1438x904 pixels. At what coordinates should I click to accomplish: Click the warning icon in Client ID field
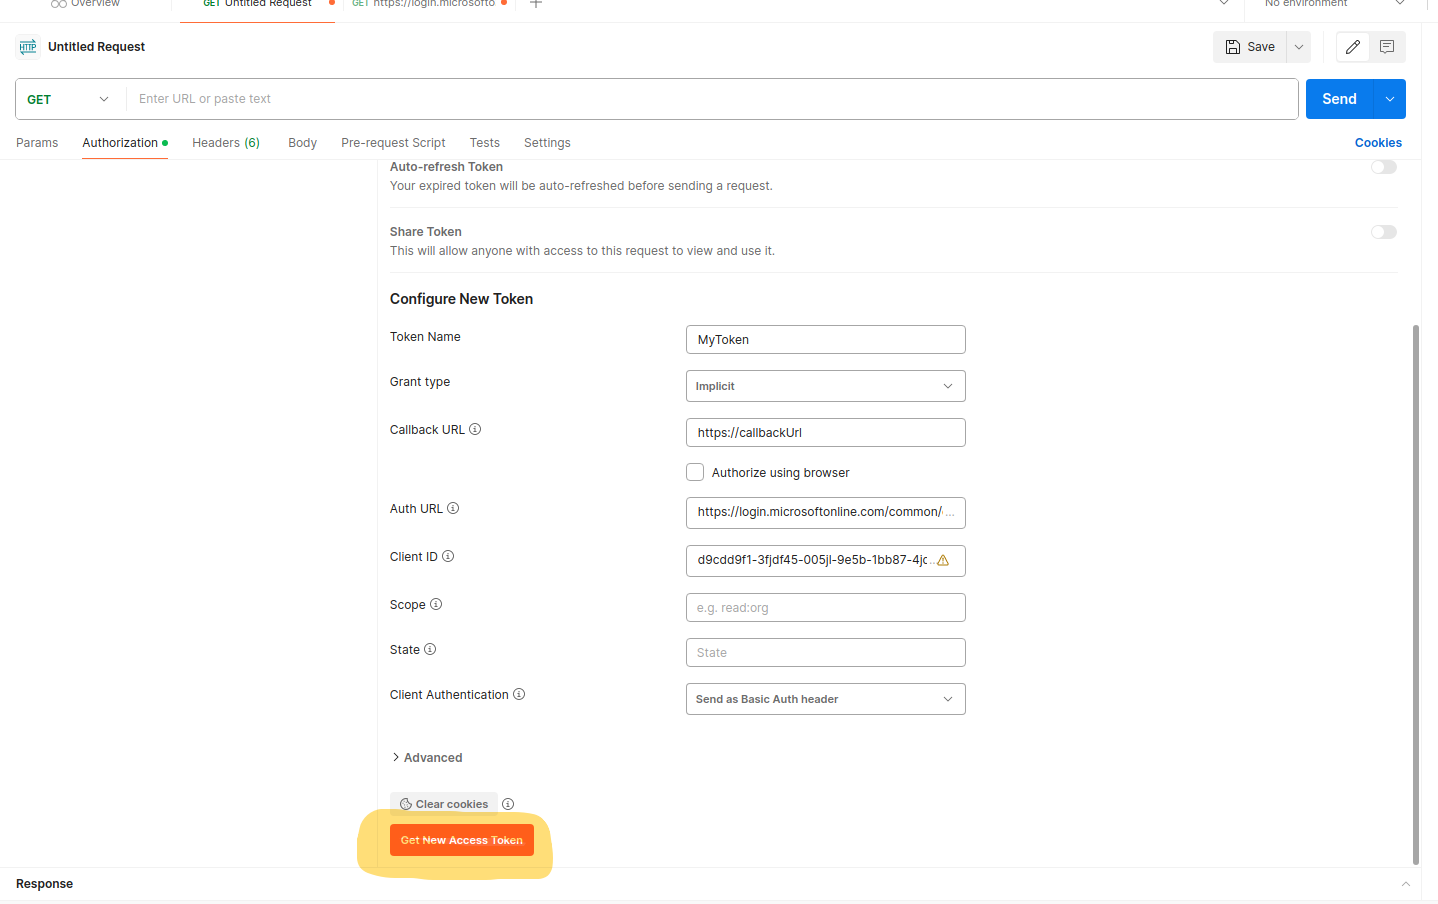[x=942, y=560]
